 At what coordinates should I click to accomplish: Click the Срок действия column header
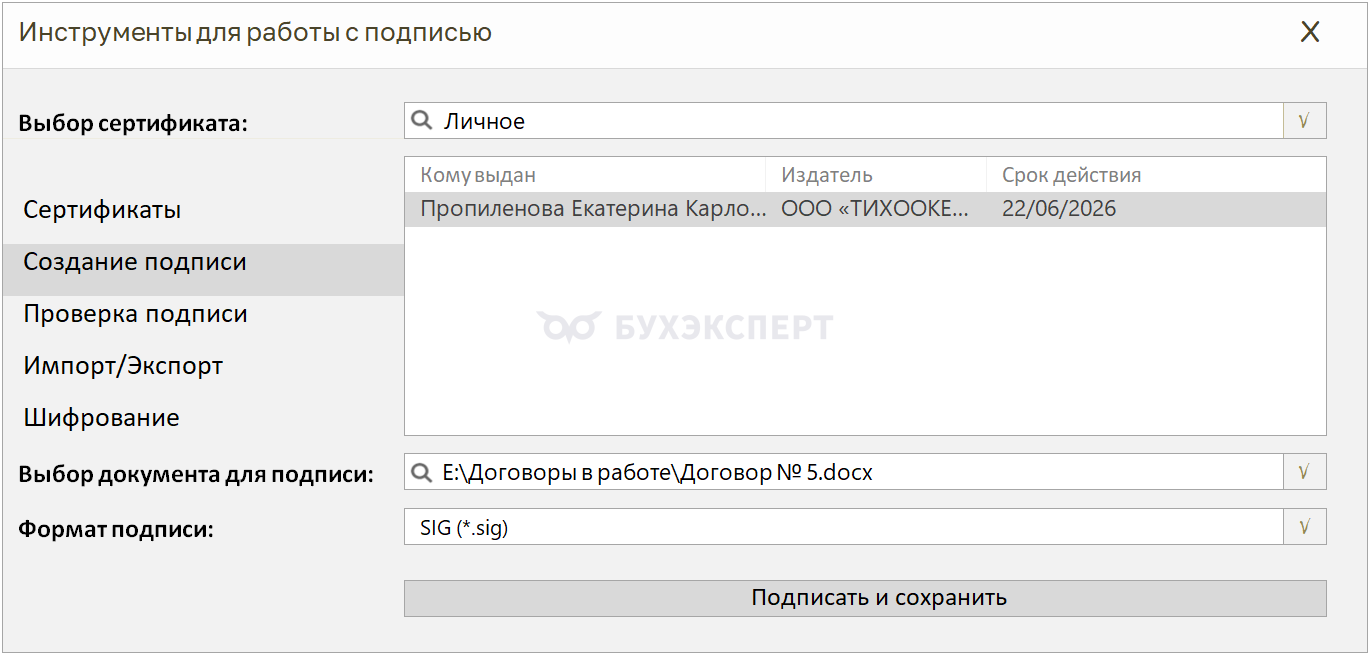[1071, 175]
